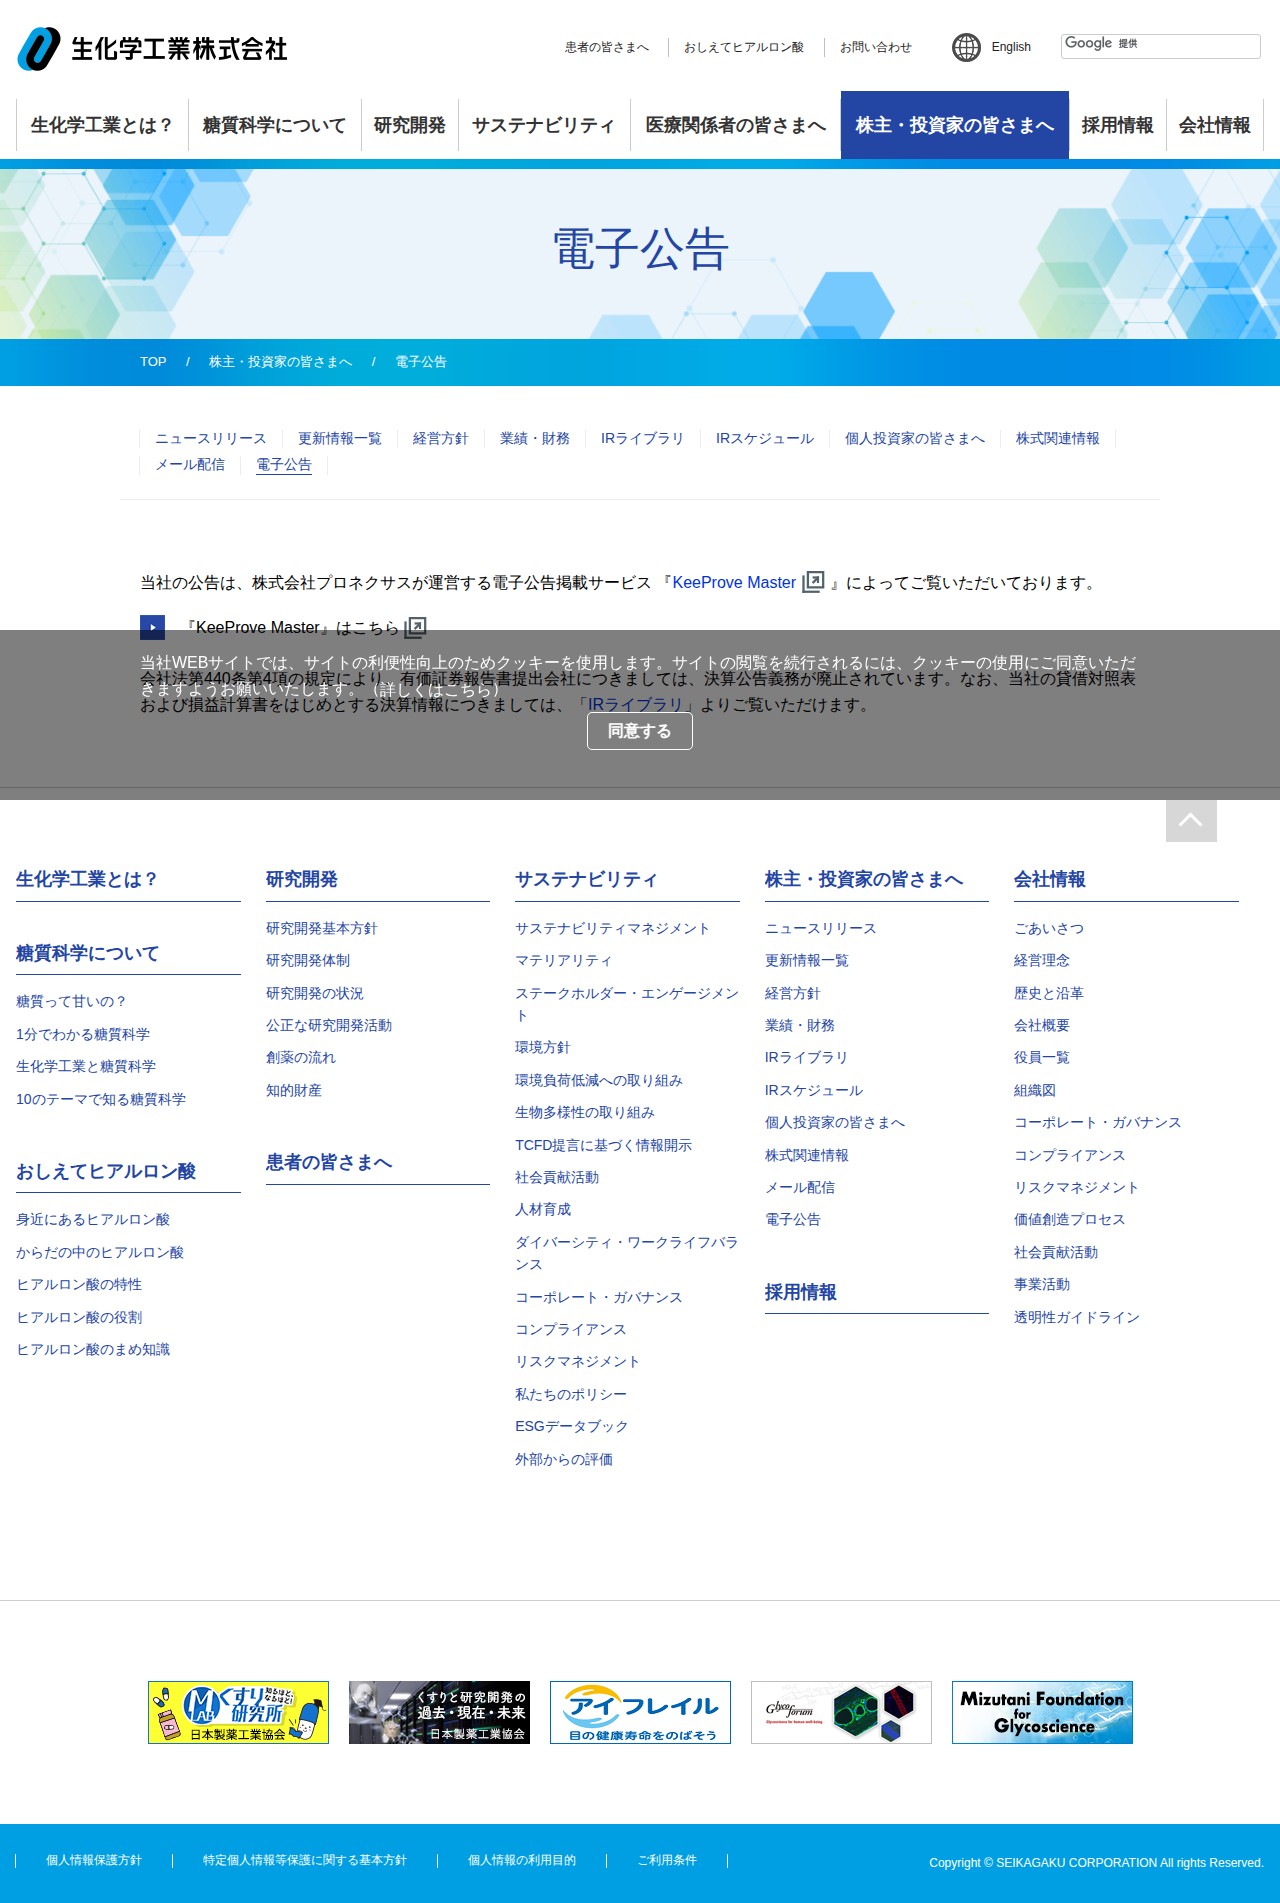Click ご利用条件 in bottom bar
This screenshot has width=1280, height=1903.
(667, 1860)
